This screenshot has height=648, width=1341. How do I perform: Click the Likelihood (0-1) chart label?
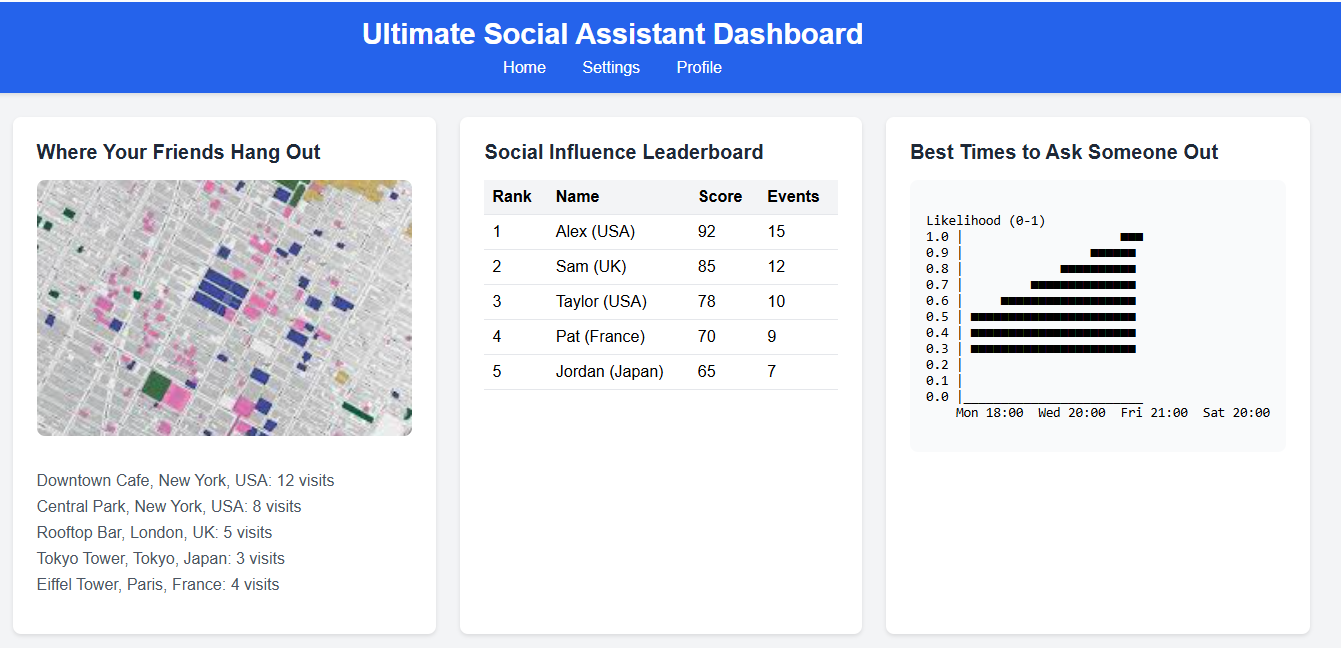(x=985, y=220)
